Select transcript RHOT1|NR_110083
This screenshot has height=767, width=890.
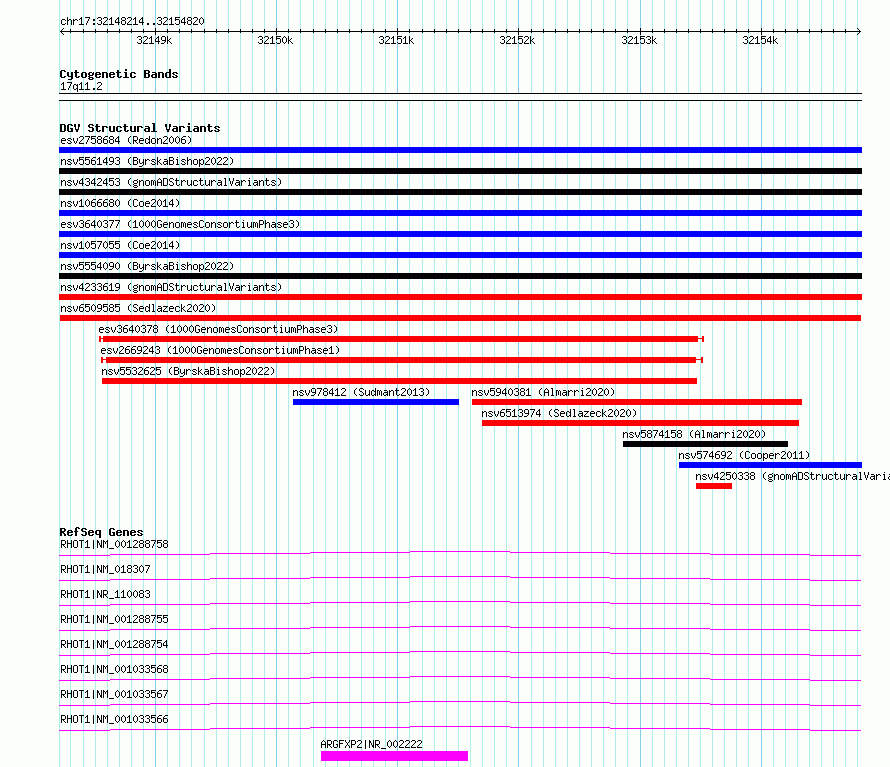click(105, 594)
